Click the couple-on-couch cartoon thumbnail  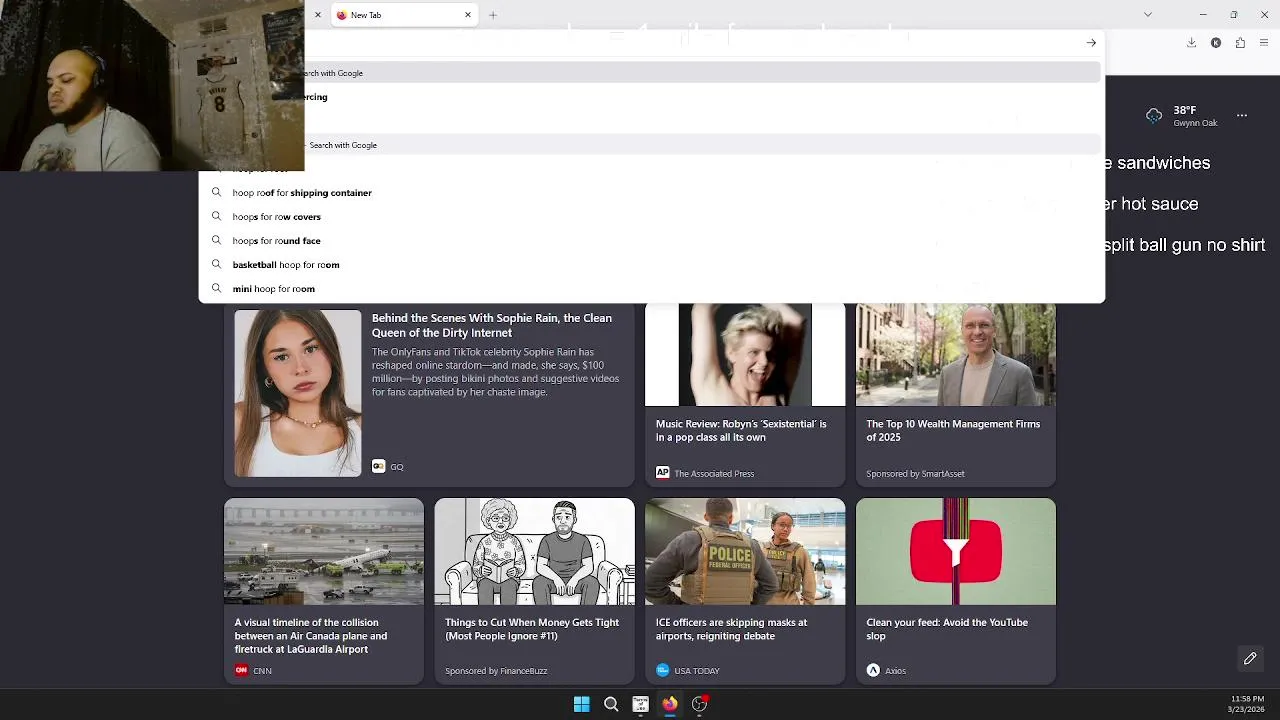click(x=535, y=552)
